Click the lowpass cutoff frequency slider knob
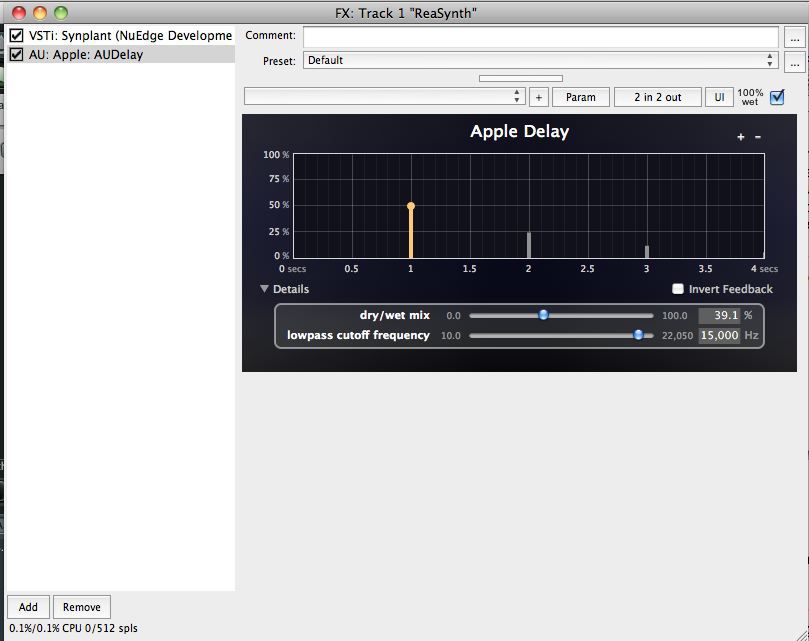Viewport: 809px width, 641px height. point(638,335)
